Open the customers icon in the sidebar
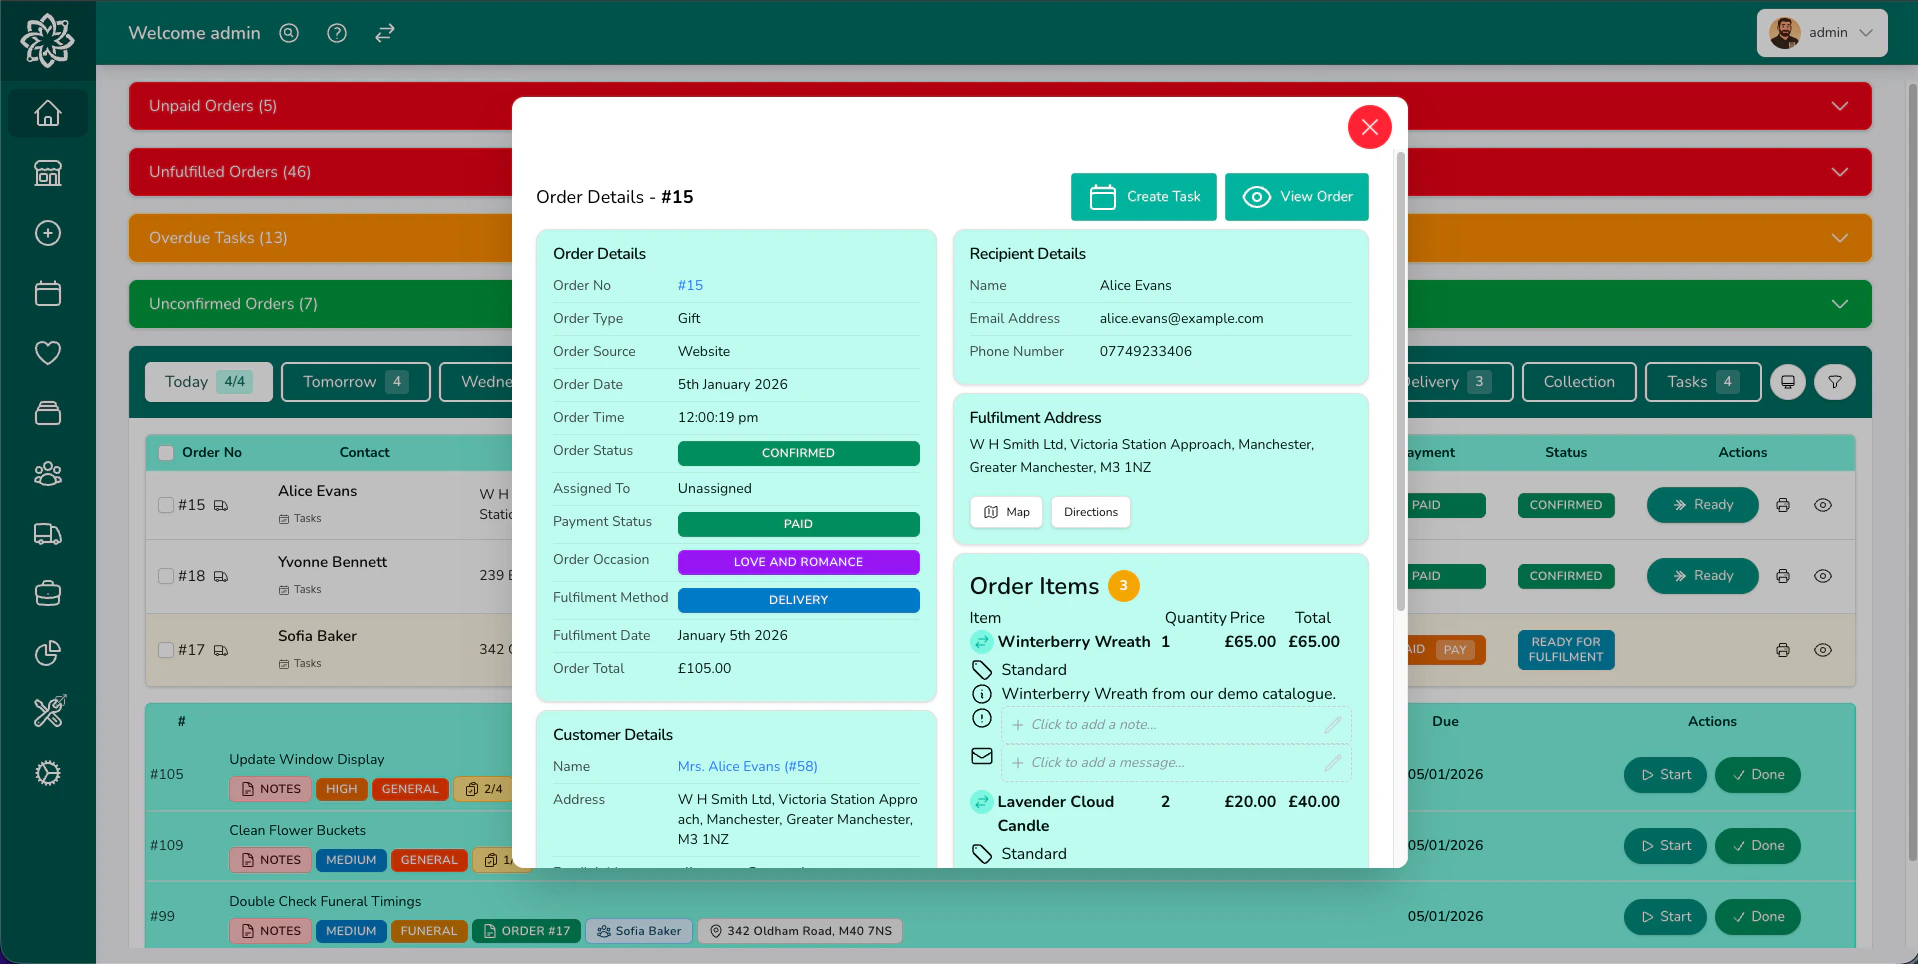 point(47,474)
